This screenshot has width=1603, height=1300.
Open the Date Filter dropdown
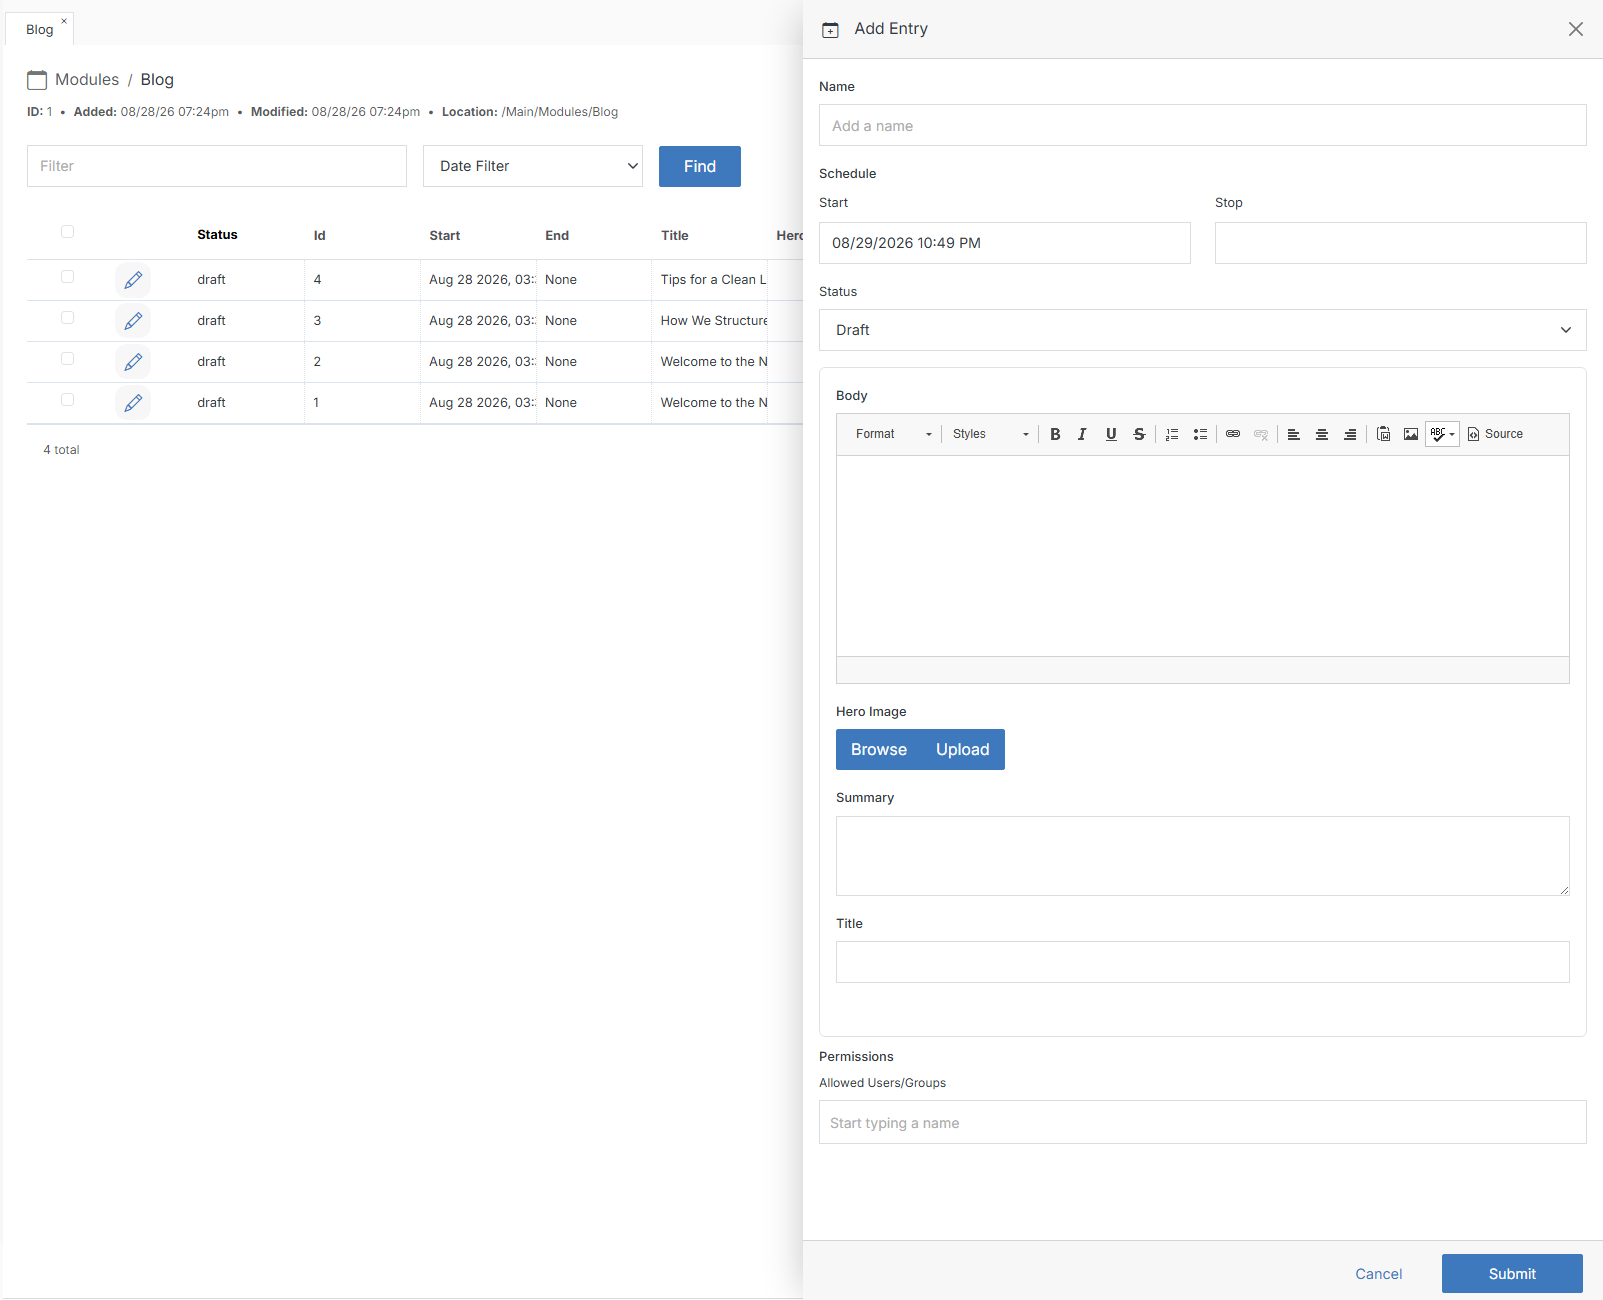[x=533, y=166]
